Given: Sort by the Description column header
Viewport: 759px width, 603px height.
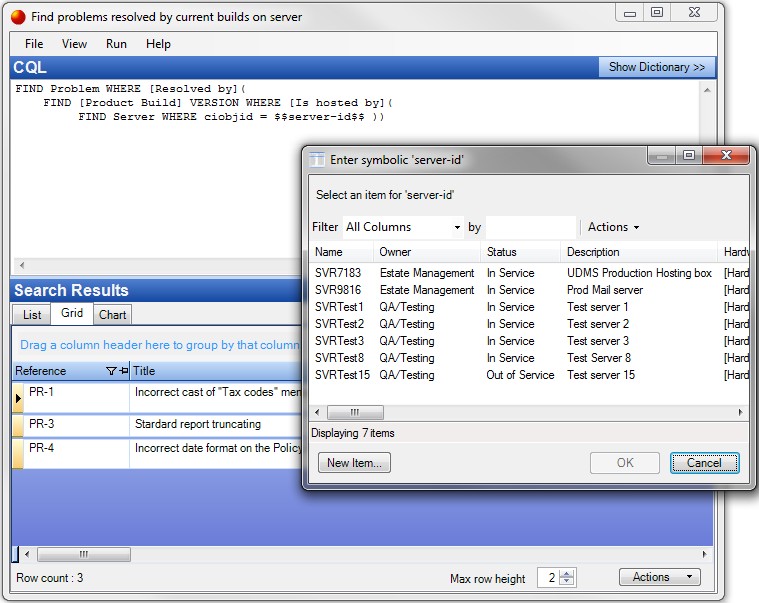Looking at the screenshot, I should 639,252.
